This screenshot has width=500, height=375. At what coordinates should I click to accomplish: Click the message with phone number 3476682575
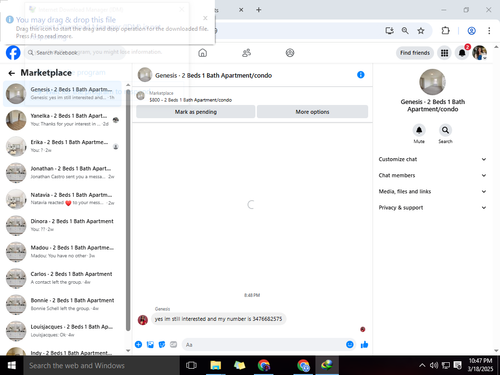coord(218,319)
